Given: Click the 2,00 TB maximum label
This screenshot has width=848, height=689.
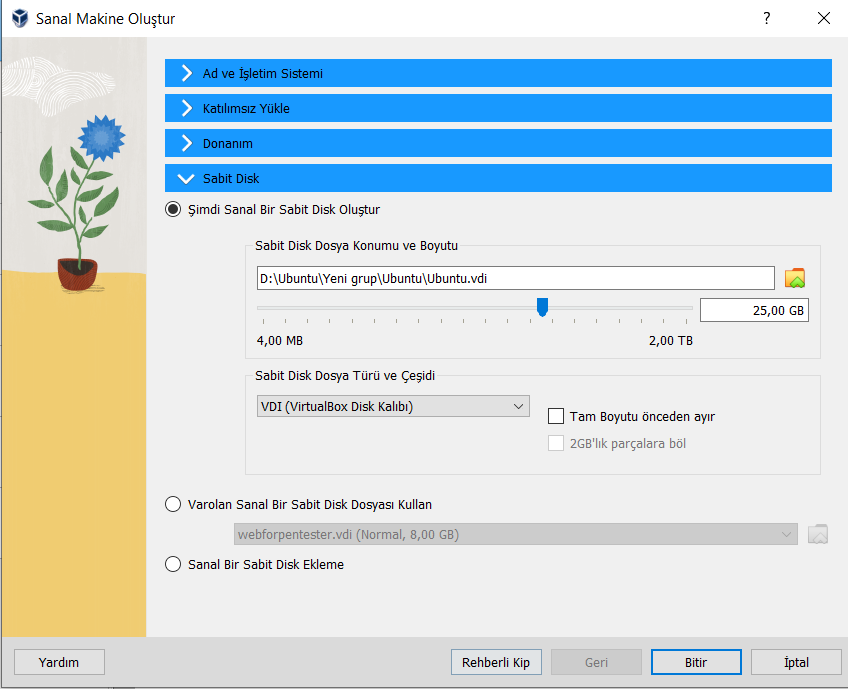Looking at the screenshot, I should (671, 341).
